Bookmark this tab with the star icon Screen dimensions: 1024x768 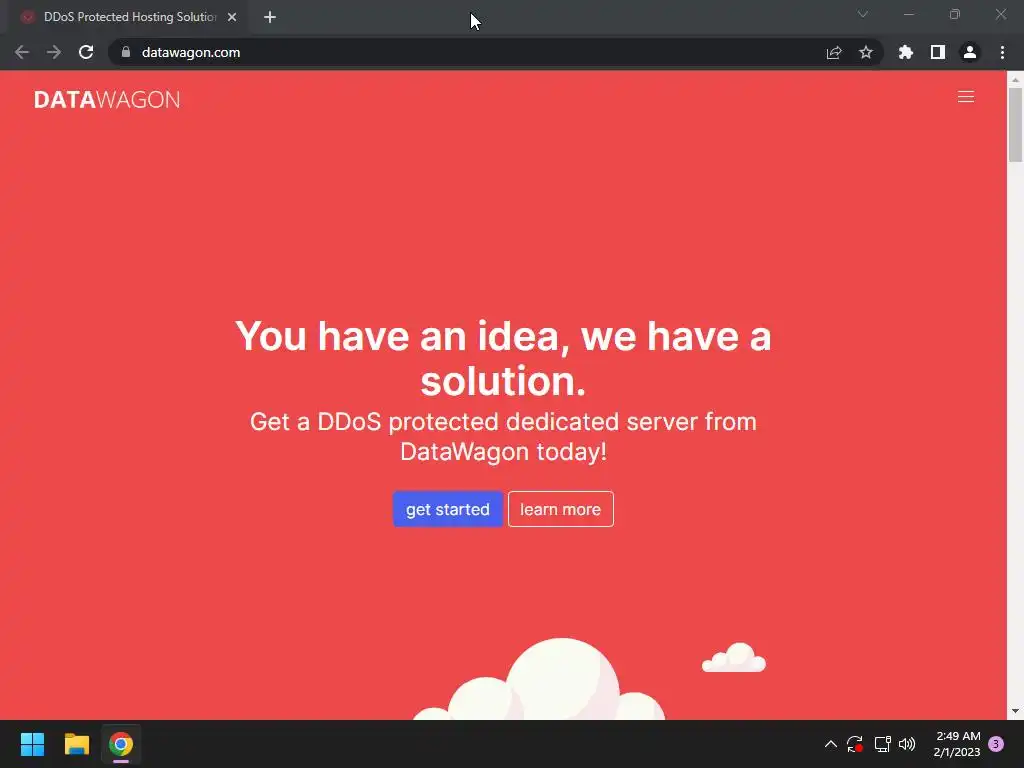pyautogui.click(x=866, y=52)
